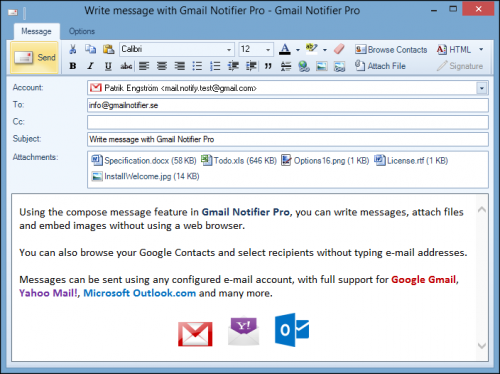Minimize the Gmail Notifier Pro window
Viewport: 500px width, 374px height.
point(434,10)
